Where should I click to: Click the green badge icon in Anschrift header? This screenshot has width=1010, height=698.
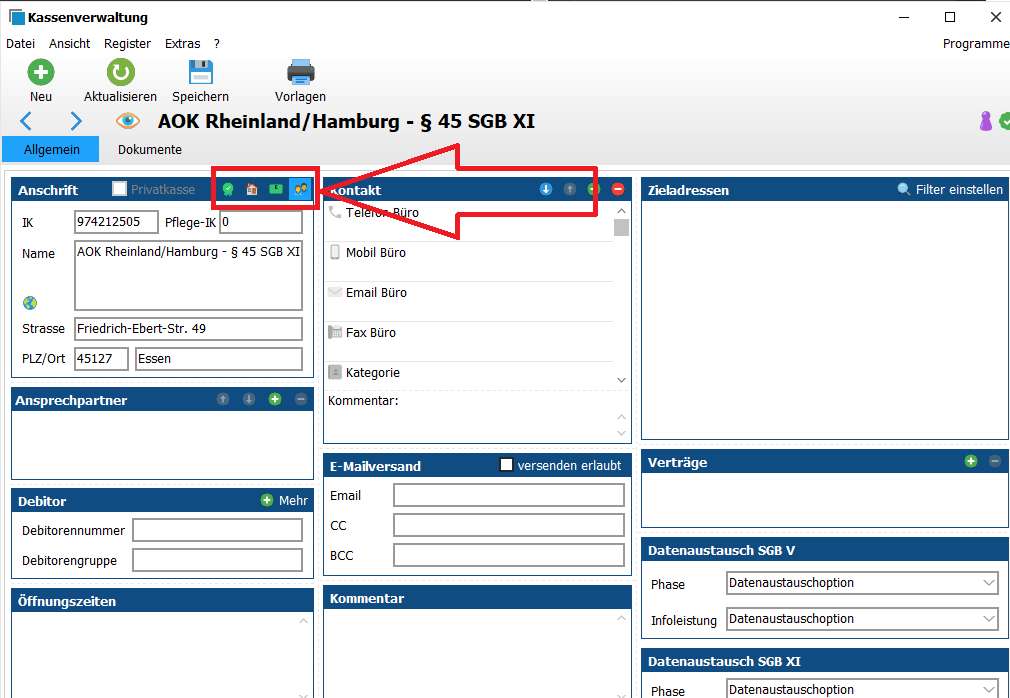[227, 189]
